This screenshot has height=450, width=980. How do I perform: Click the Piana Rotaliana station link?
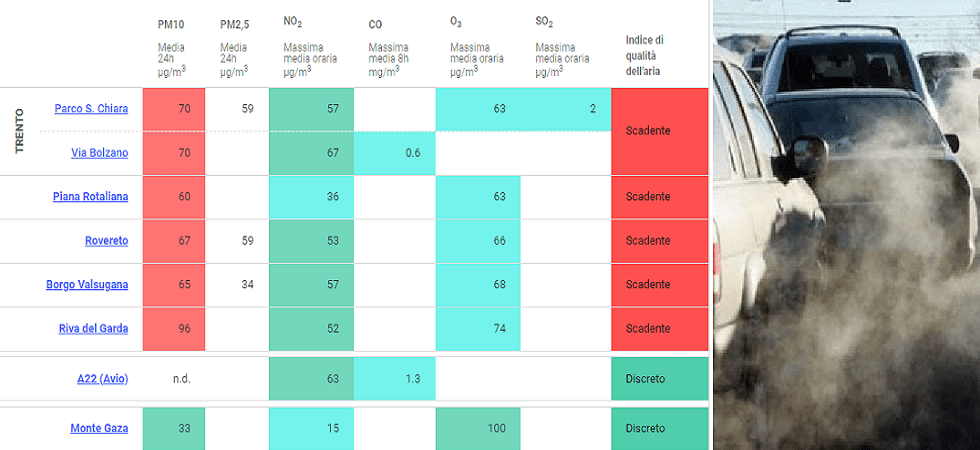click(x=90, y=197)
